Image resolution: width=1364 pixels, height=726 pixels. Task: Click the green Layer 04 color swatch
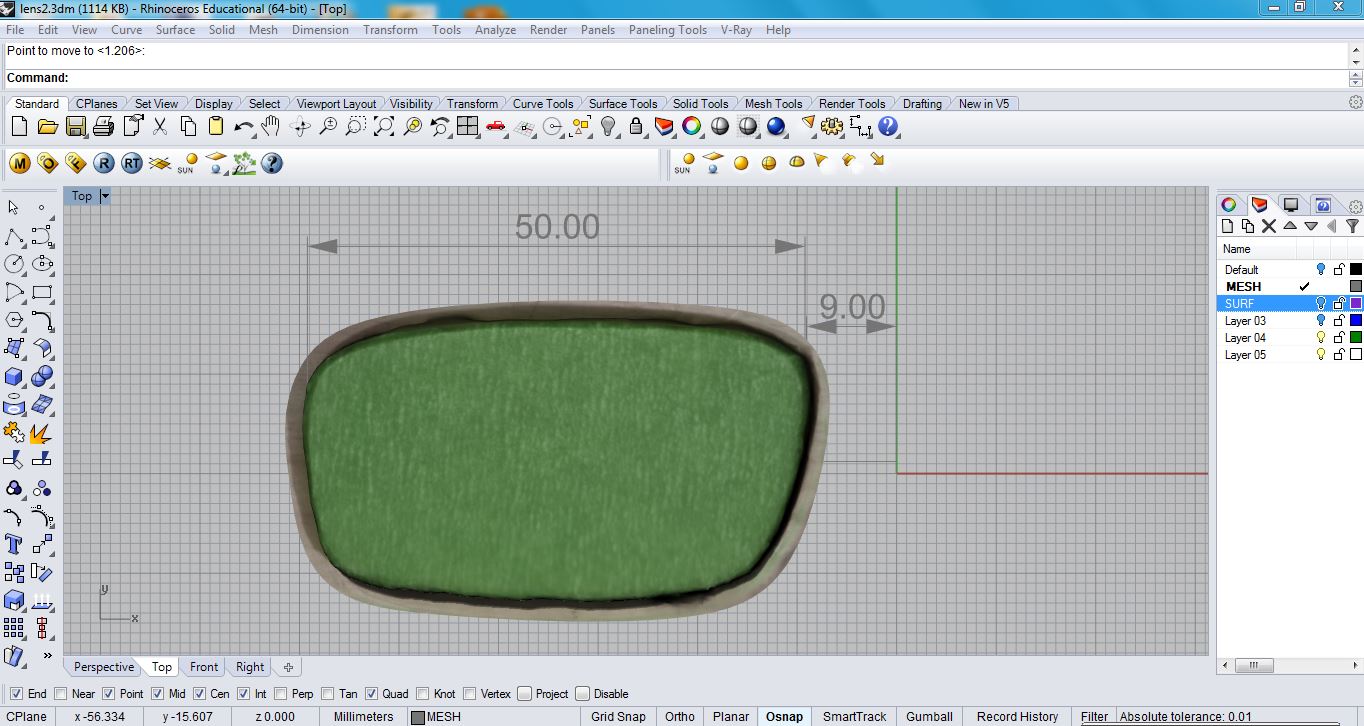coord(1356,338)
